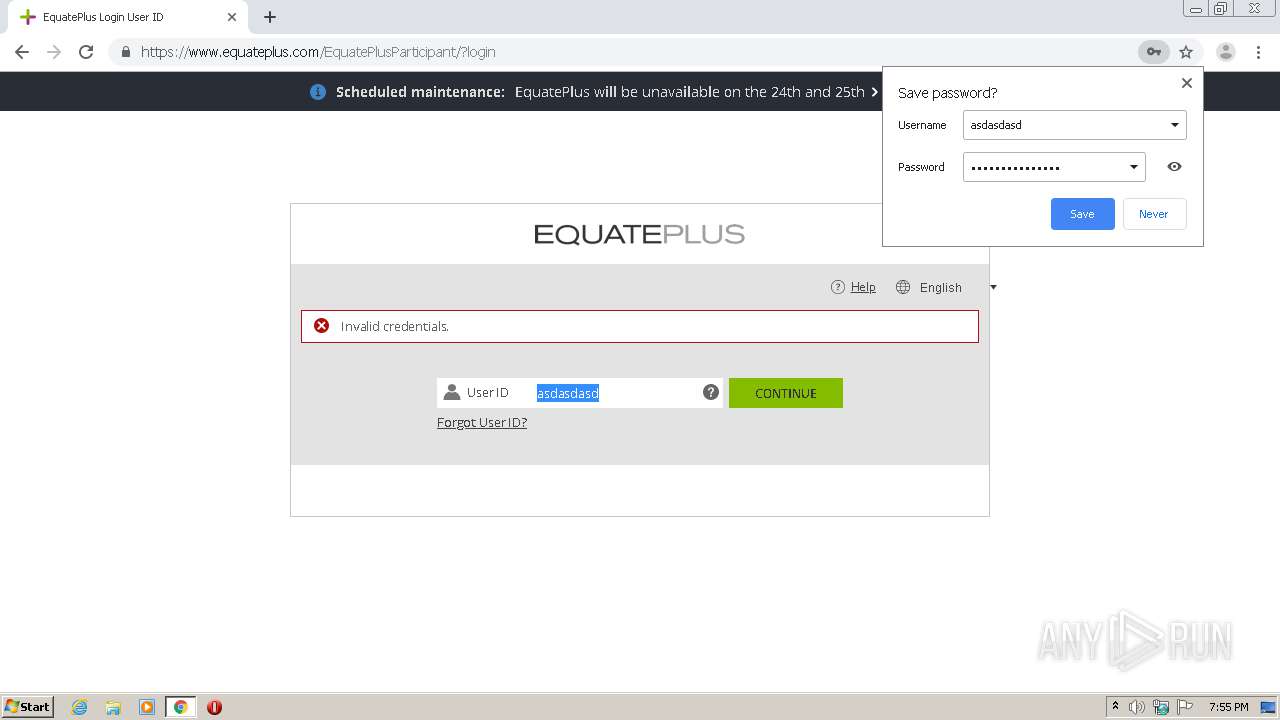Close the EquatePlus Login User ID tab

232,17
